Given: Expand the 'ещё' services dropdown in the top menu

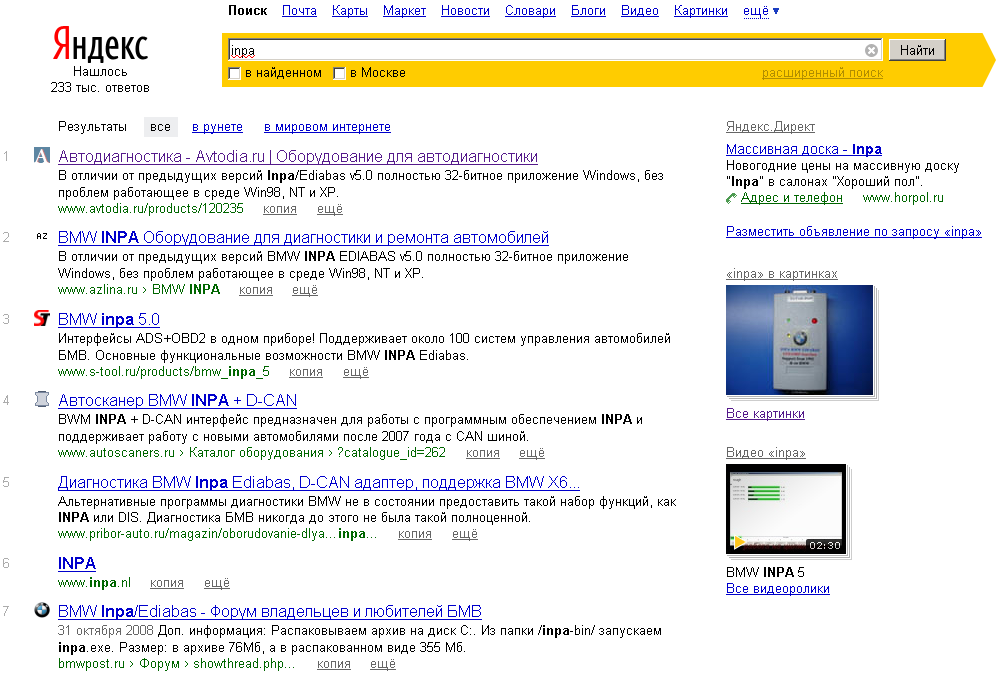Looking at the screenshot, I should [x=761, y=11].
